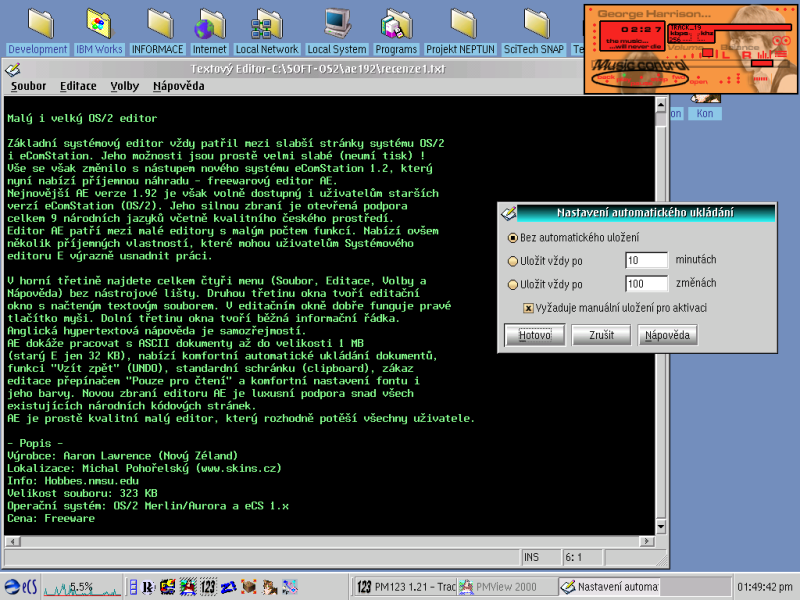Select the 'Bez automatického uložení' radio option
The width and height of the screenshot is (800, 600).
pyautogui.click(x=512, y=237)
